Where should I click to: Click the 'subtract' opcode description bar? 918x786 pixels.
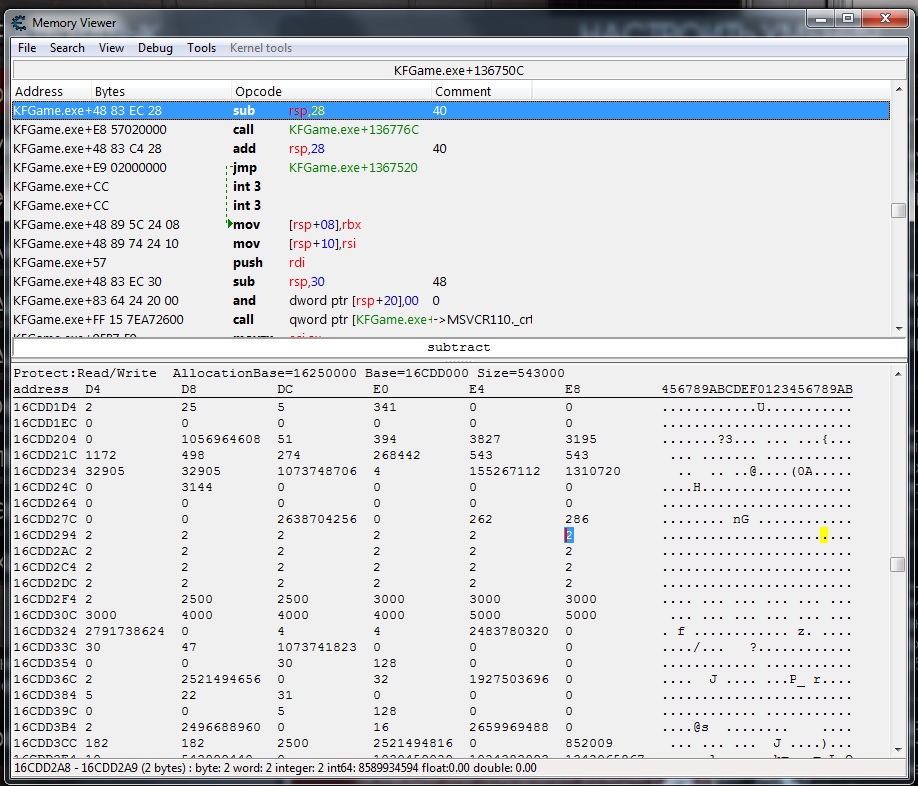[459, 347]
